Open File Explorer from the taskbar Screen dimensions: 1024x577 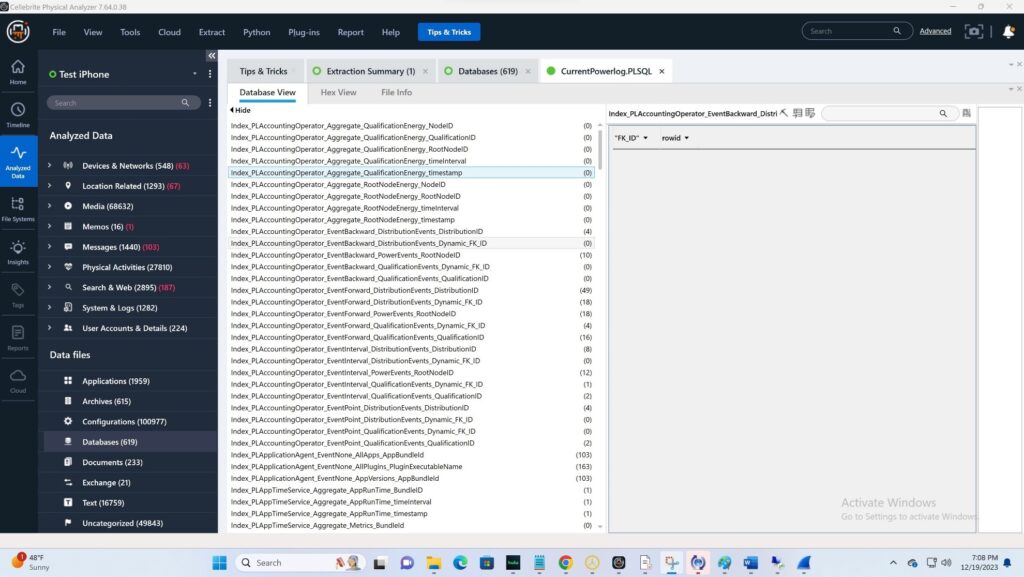434,563
